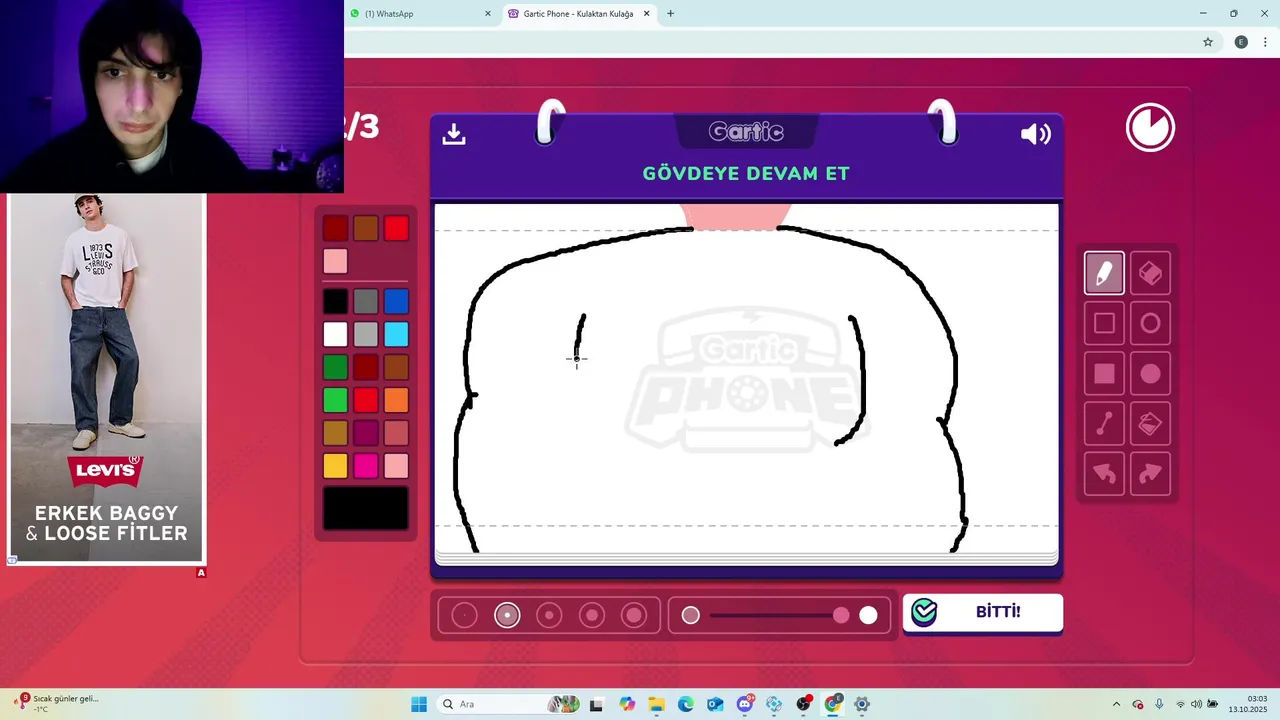The width and height of the screenshot is (1280, 720).
Task: Select the second brush size
Action: (507, 615)
